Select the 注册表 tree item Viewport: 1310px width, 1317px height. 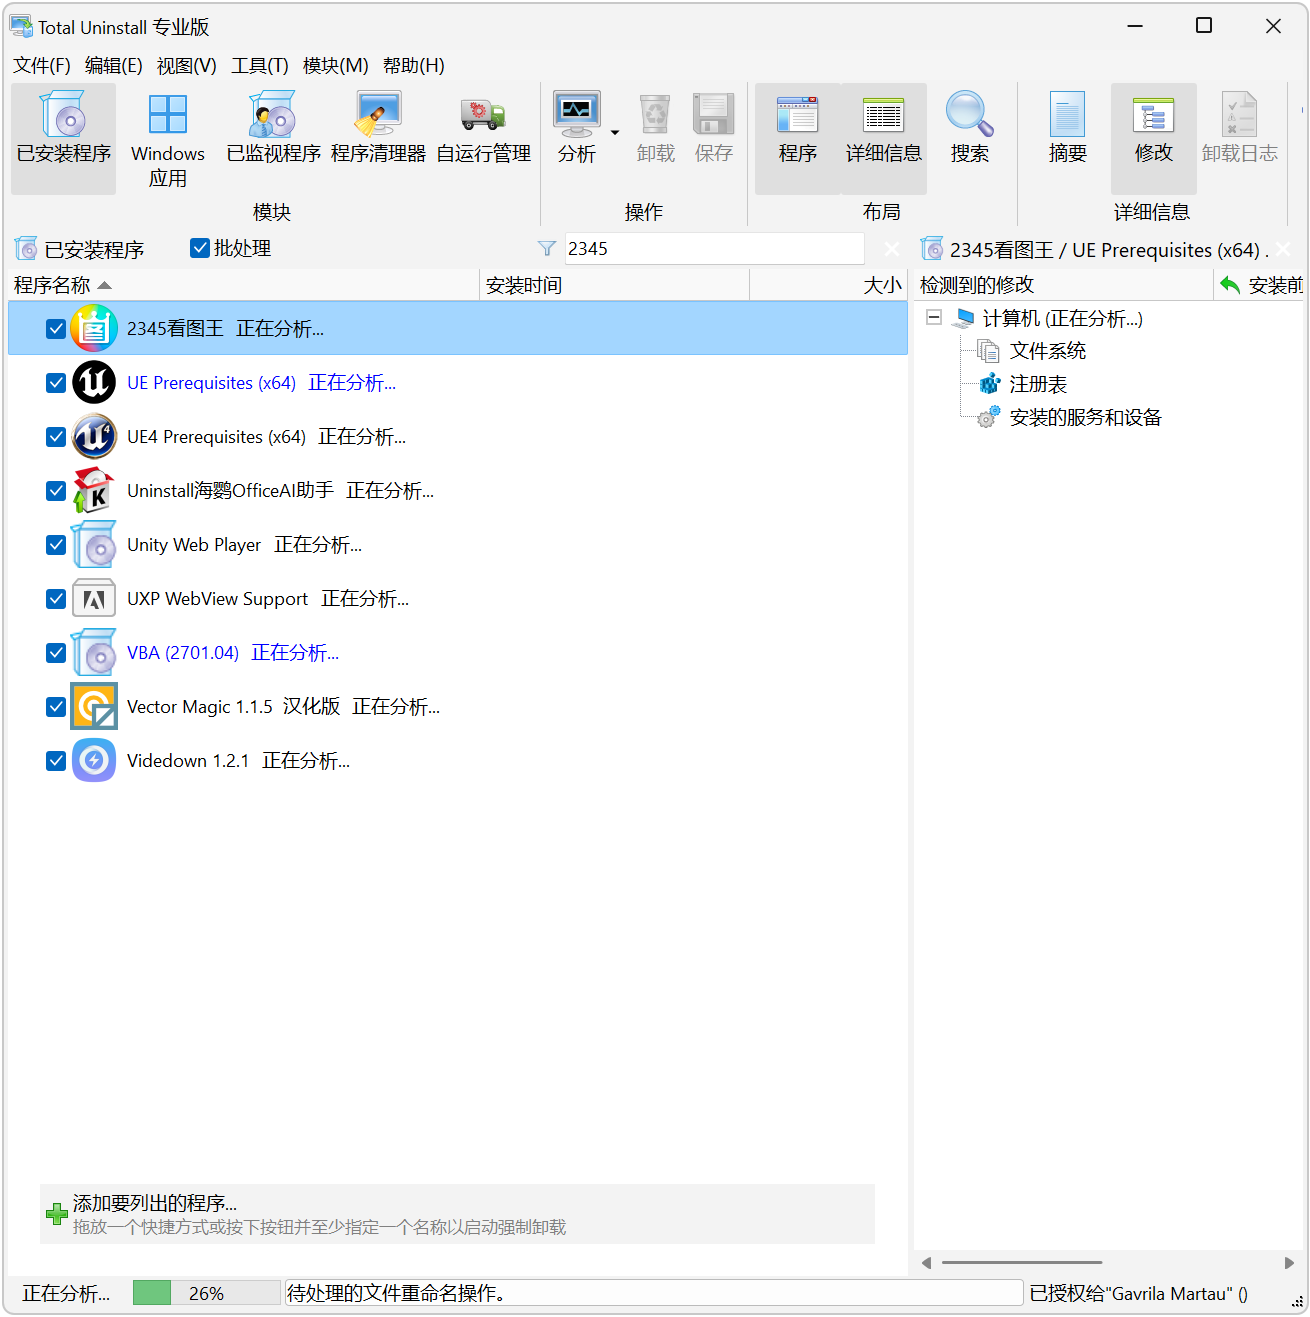click(1038, 383)
